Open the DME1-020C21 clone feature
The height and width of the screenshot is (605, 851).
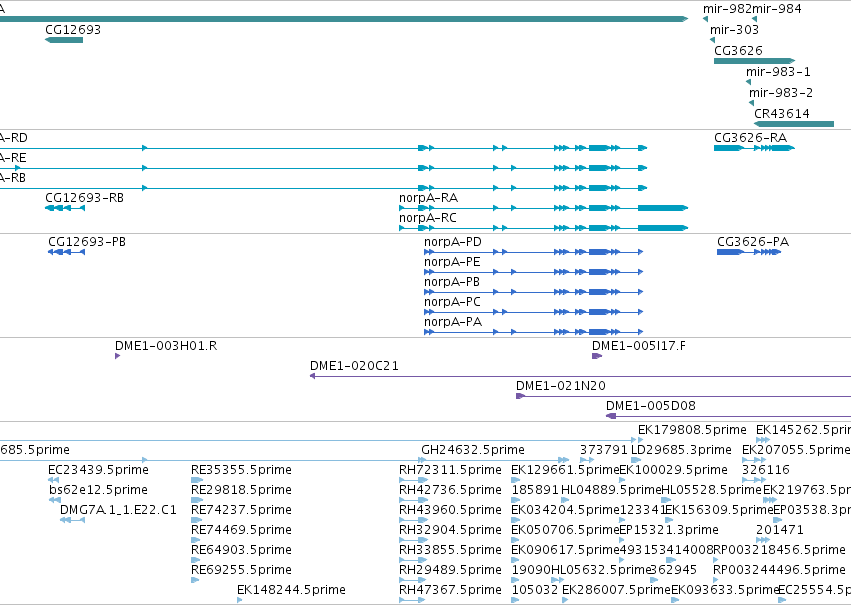(580, 376)
